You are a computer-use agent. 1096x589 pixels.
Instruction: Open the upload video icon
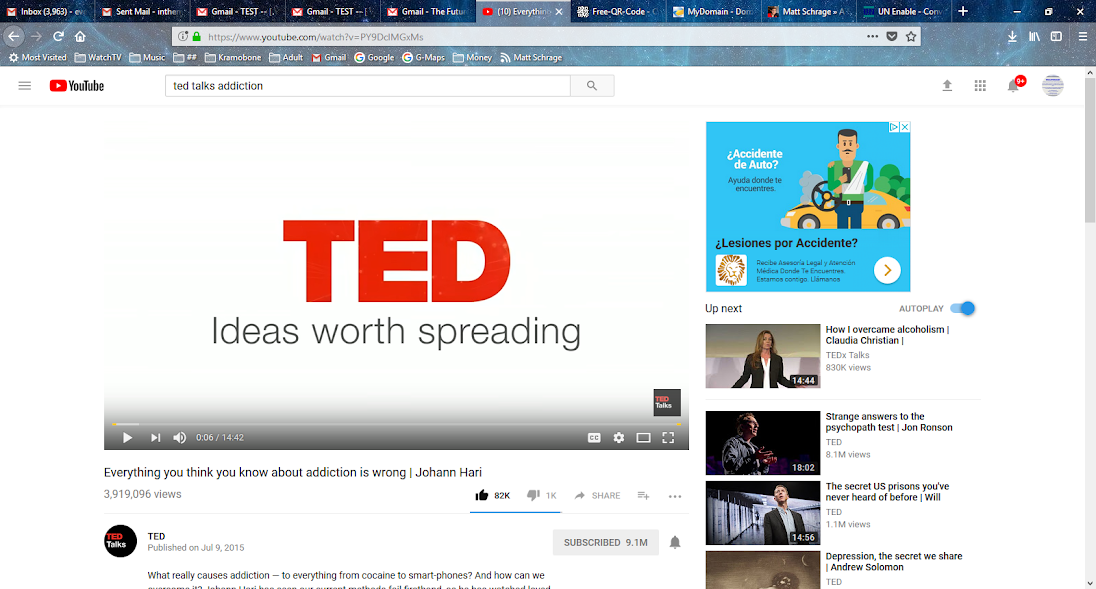click(947, 85)
